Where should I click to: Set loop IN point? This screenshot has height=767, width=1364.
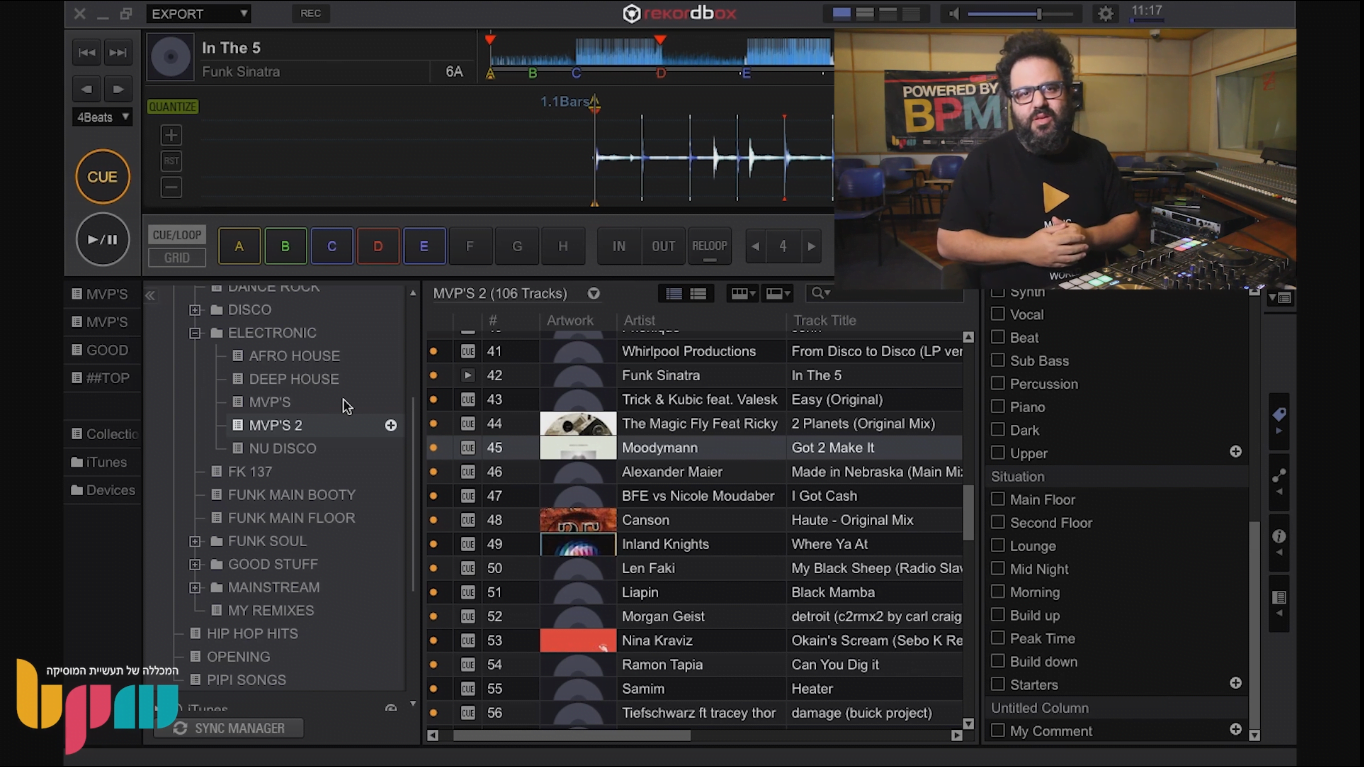[619, 246]
